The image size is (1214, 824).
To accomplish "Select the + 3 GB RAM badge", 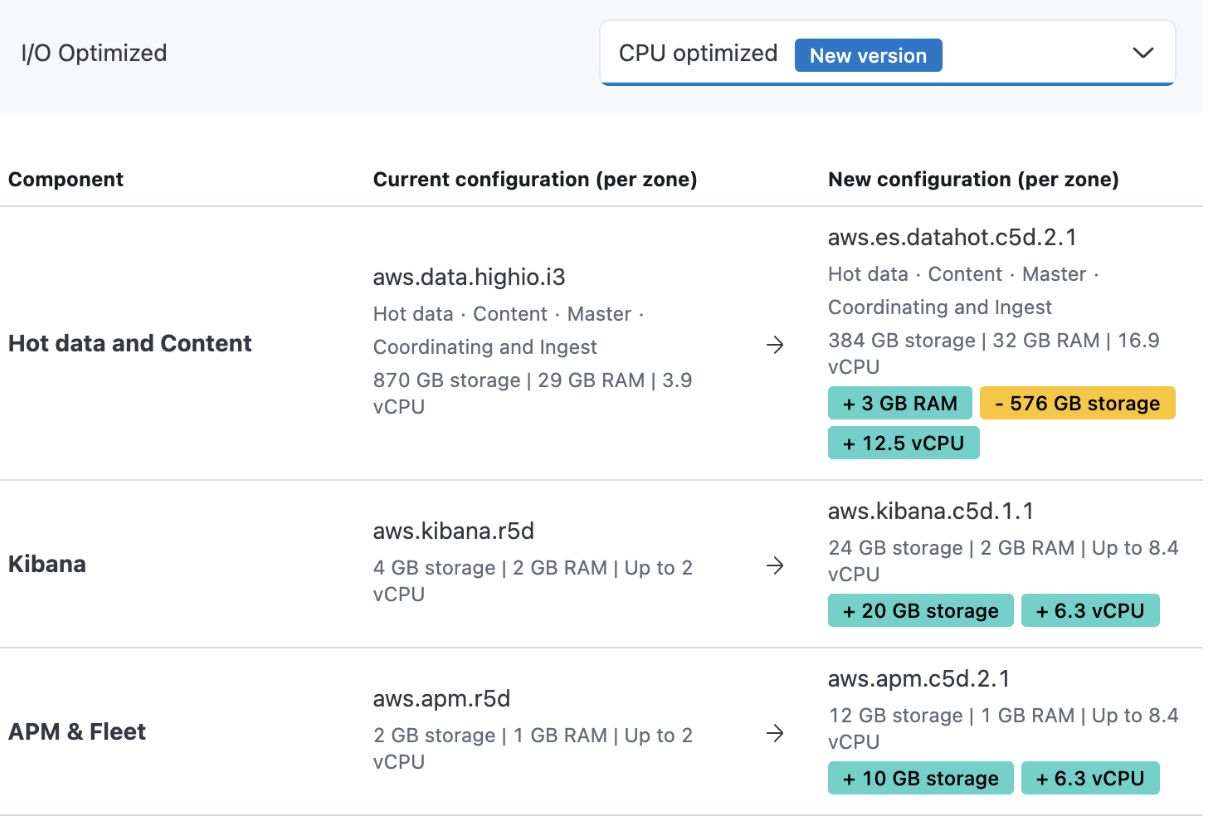I will coord(899,402).
